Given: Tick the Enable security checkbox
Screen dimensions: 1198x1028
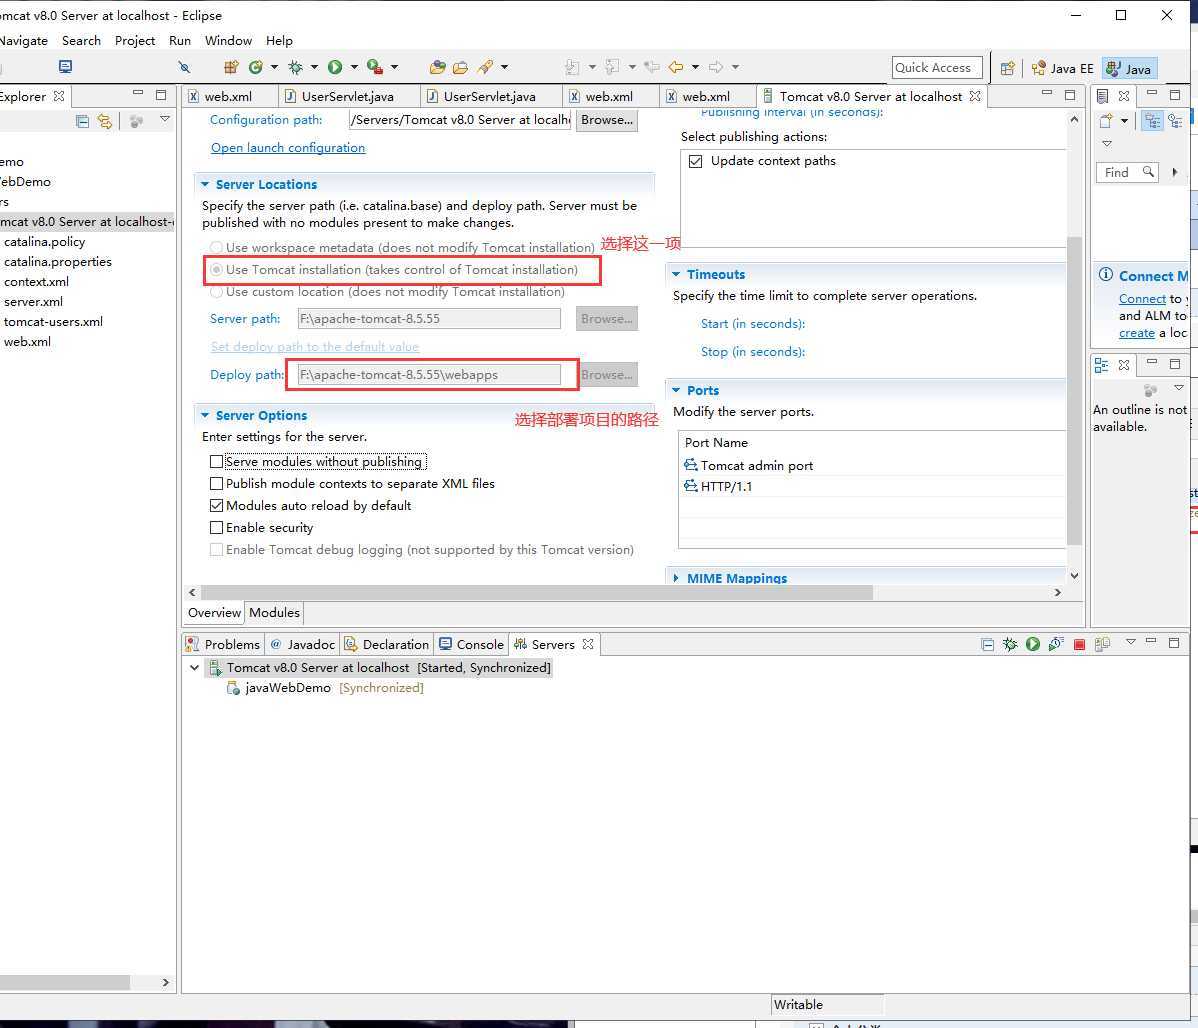Looking at the screenshot, I should click(x=216, y=527).
